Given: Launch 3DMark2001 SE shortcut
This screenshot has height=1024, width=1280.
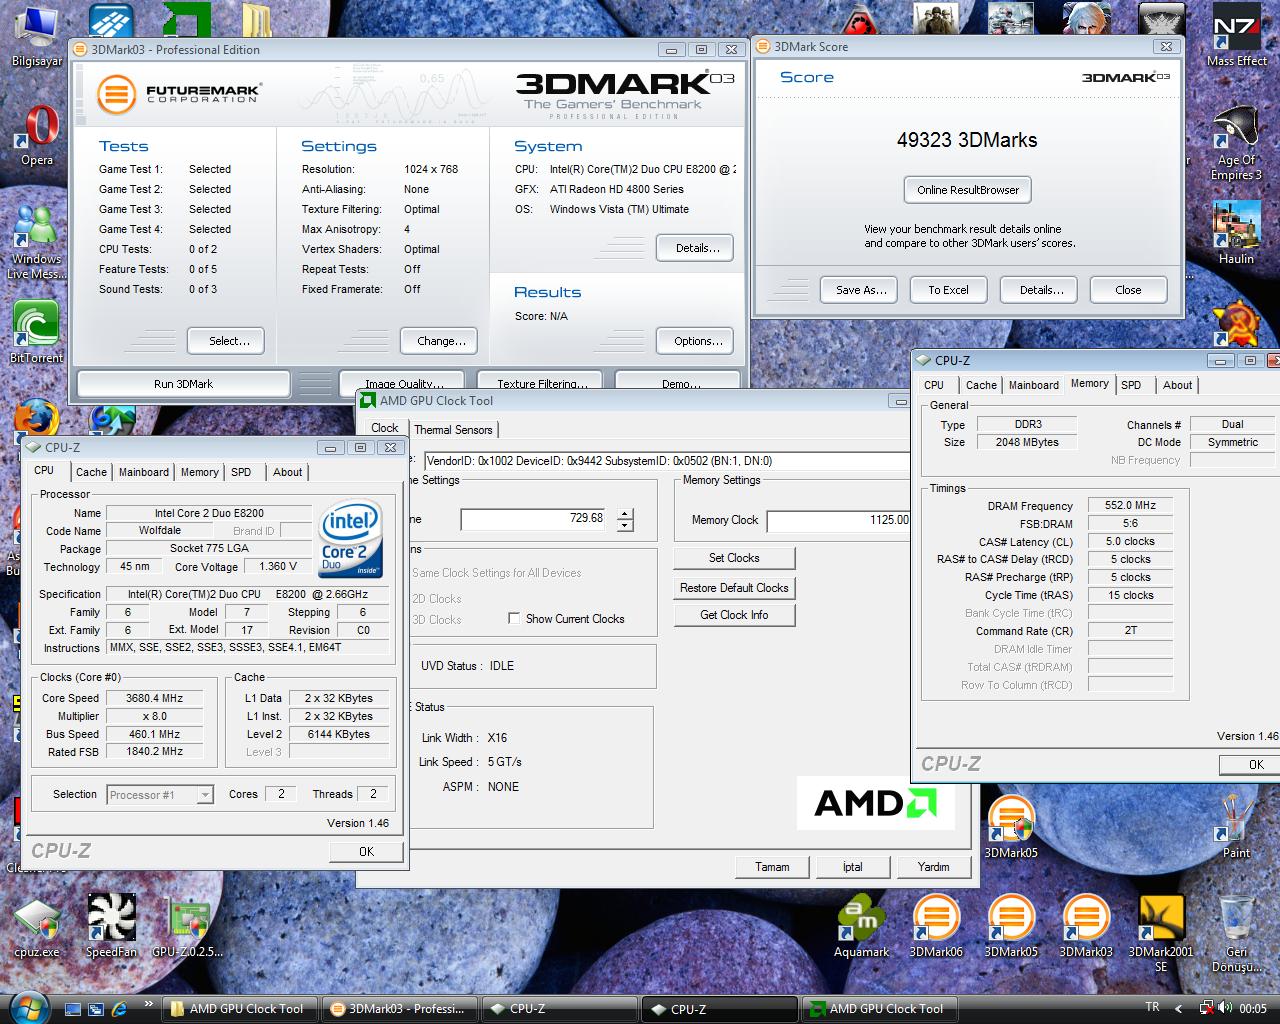Looking at the screenshot, I should [x=1161, y=934].
